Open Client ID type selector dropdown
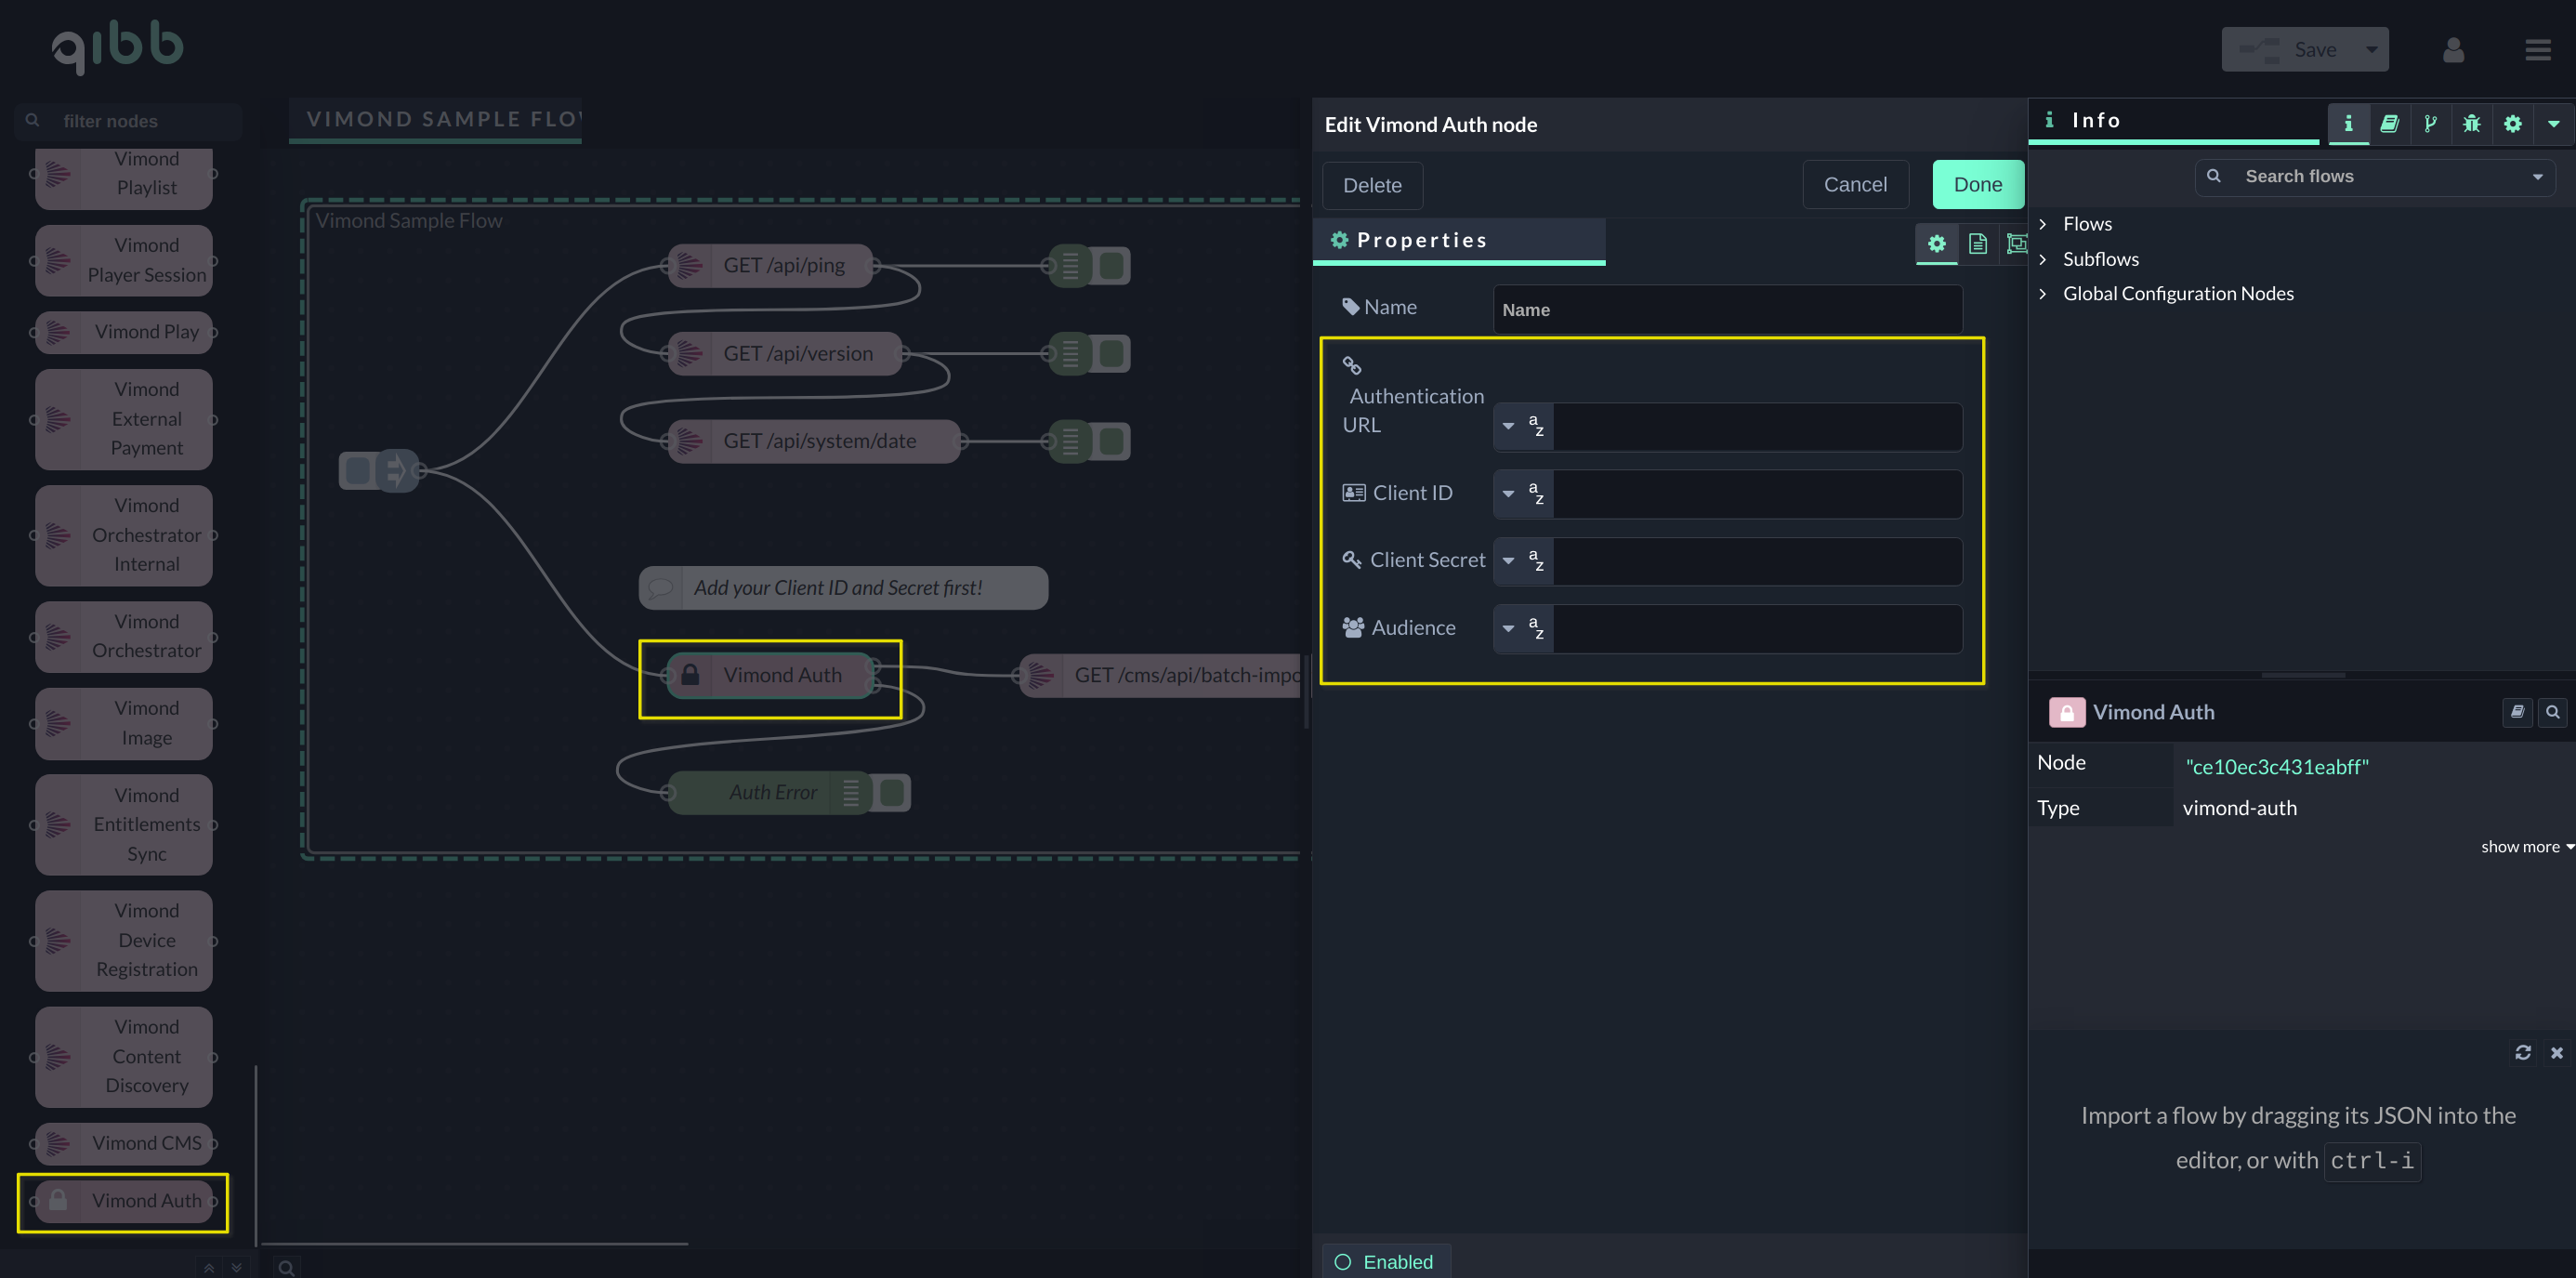This screenshot has width=2576, height=1278. [1522, 494]
